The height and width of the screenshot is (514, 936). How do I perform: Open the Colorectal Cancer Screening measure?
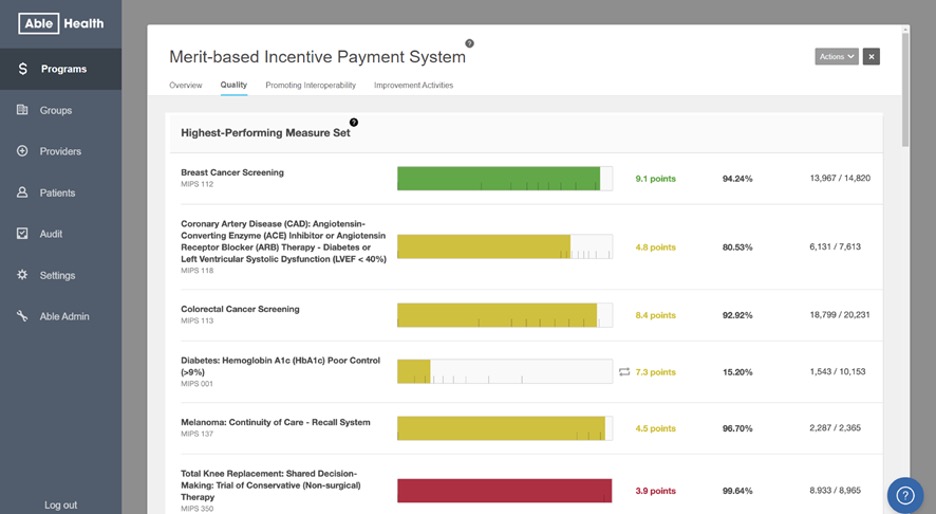point(240,309)
